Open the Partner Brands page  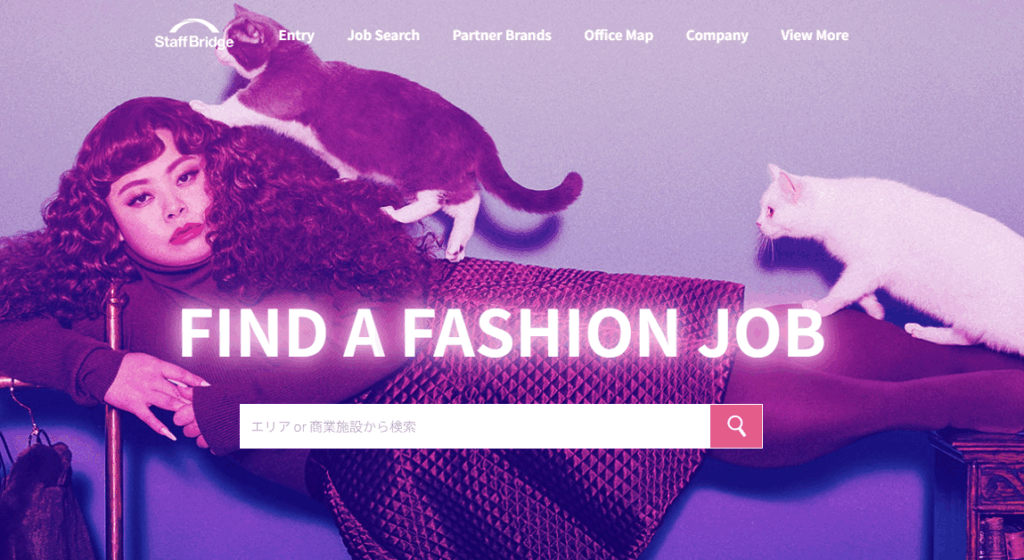502,35
